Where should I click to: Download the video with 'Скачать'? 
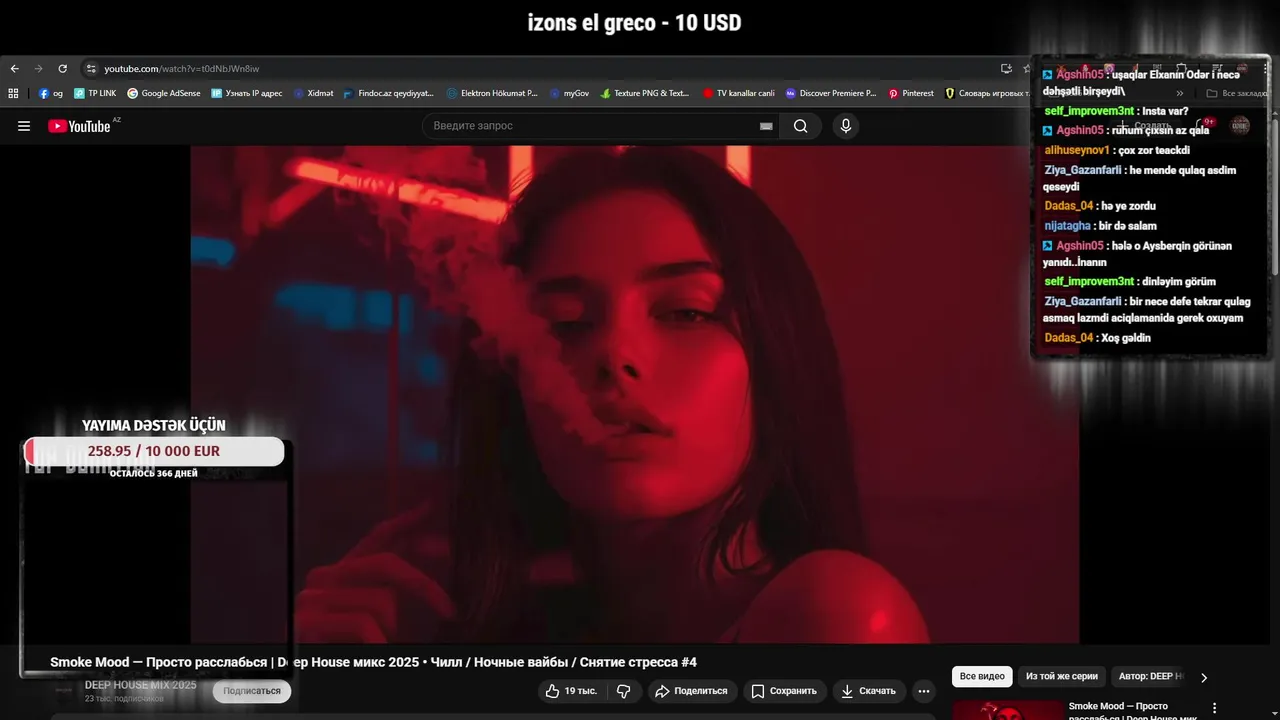click(868, 691)
